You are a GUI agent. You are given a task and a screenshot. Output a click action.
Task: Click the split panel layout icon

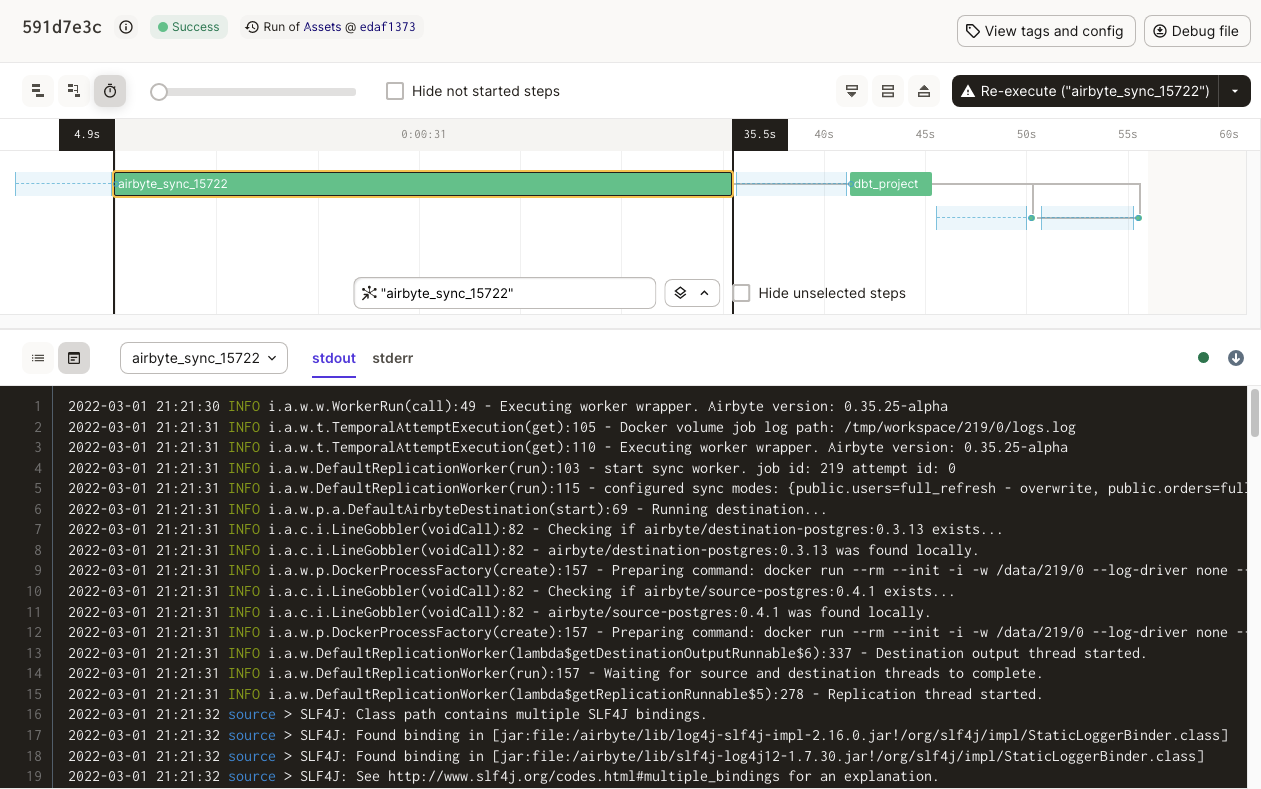point(888,91)
